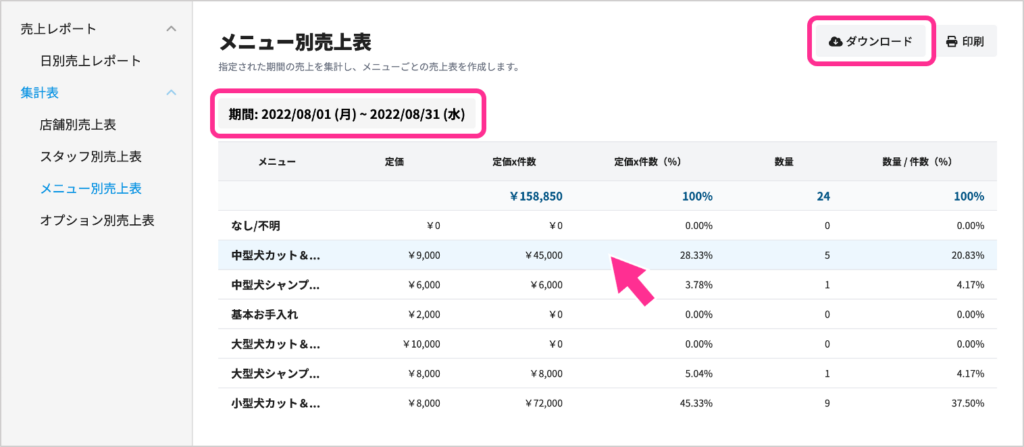Click the cloud download icon
Screen dimensions: 1024x447
coord(835,41)
